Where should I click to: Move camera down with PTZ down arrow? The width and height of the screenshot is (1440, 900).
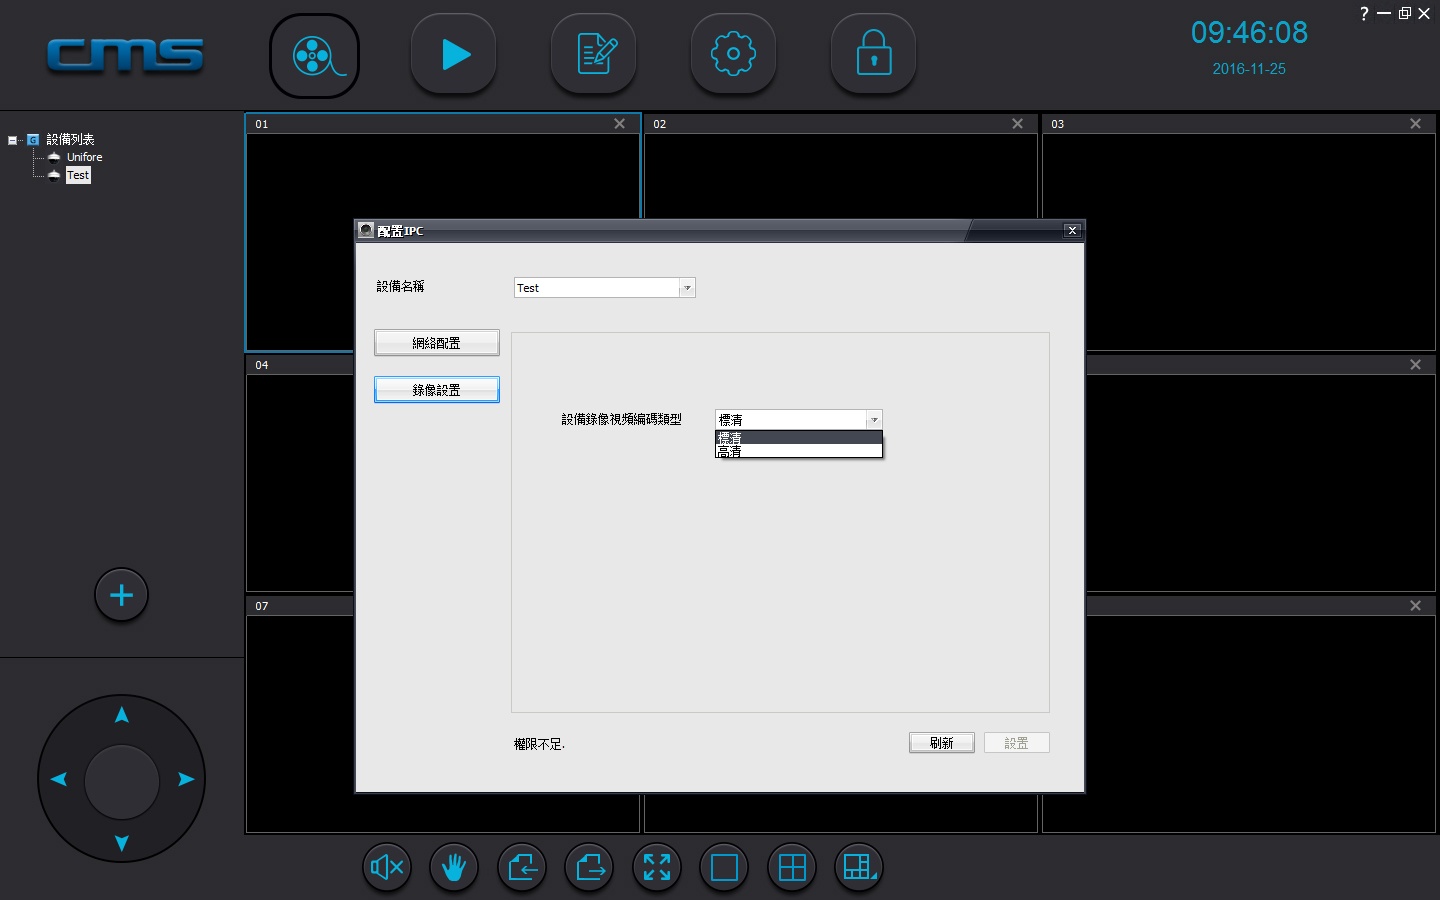click(x=122, y=843)
